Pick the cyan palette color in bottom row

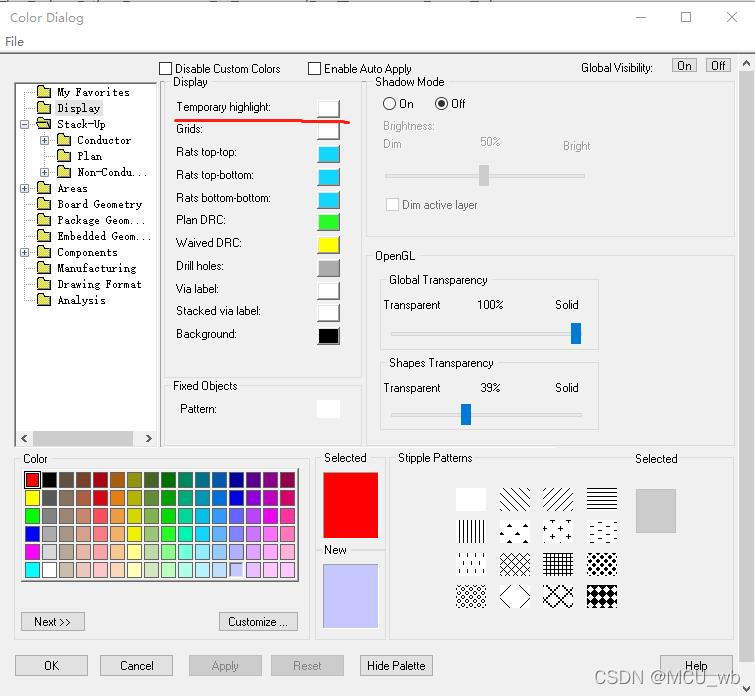click(32, 570)
